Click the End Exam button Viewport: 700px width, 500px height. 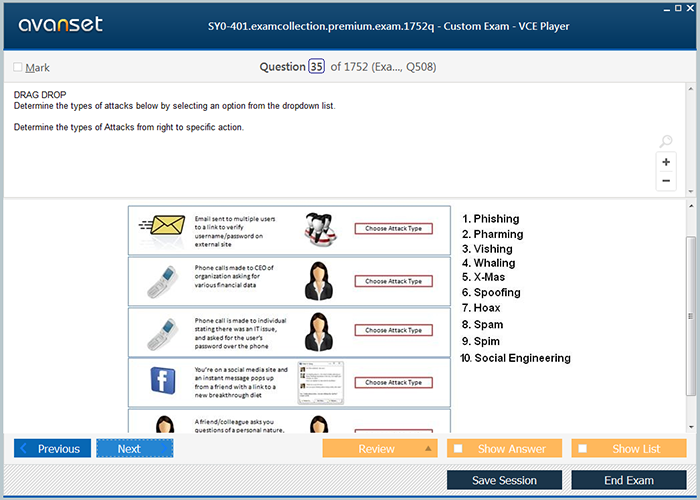pos(628,480)
